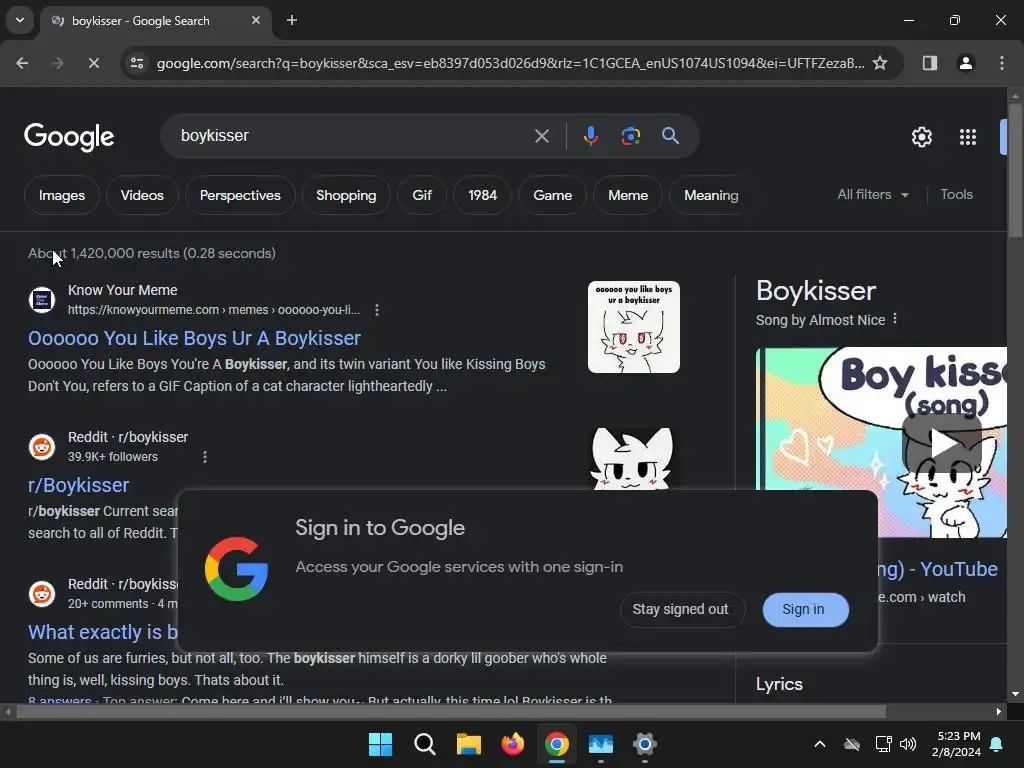Open the What exactly is result link
The width and height of the screenshot is (1024, 768).
coord(103,632)
